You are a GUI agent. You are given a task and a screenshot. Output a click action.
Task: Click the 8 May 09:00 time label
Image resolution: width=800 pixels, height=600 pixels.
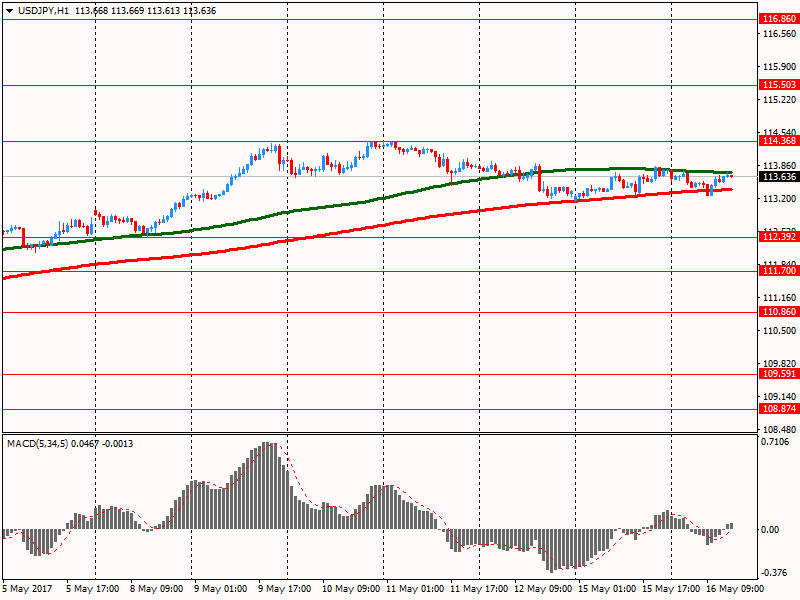[156, 589]
